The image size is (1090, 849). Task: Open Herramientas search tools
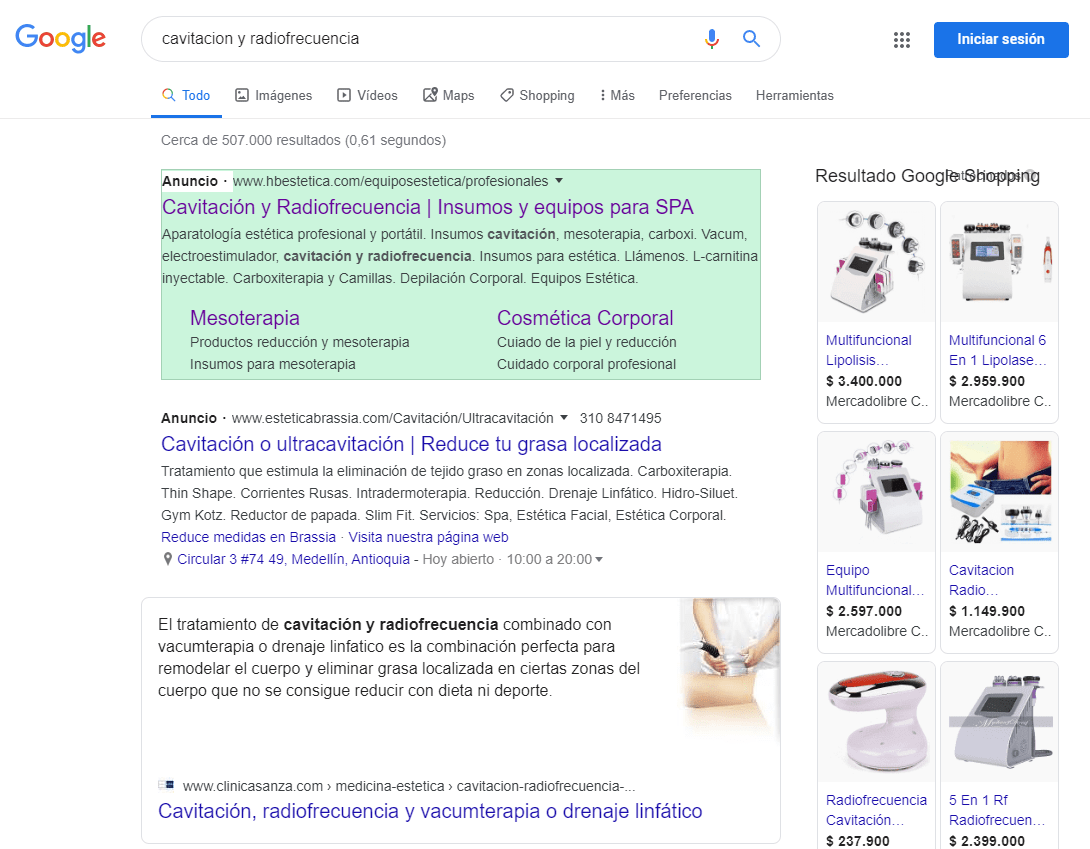794,96
